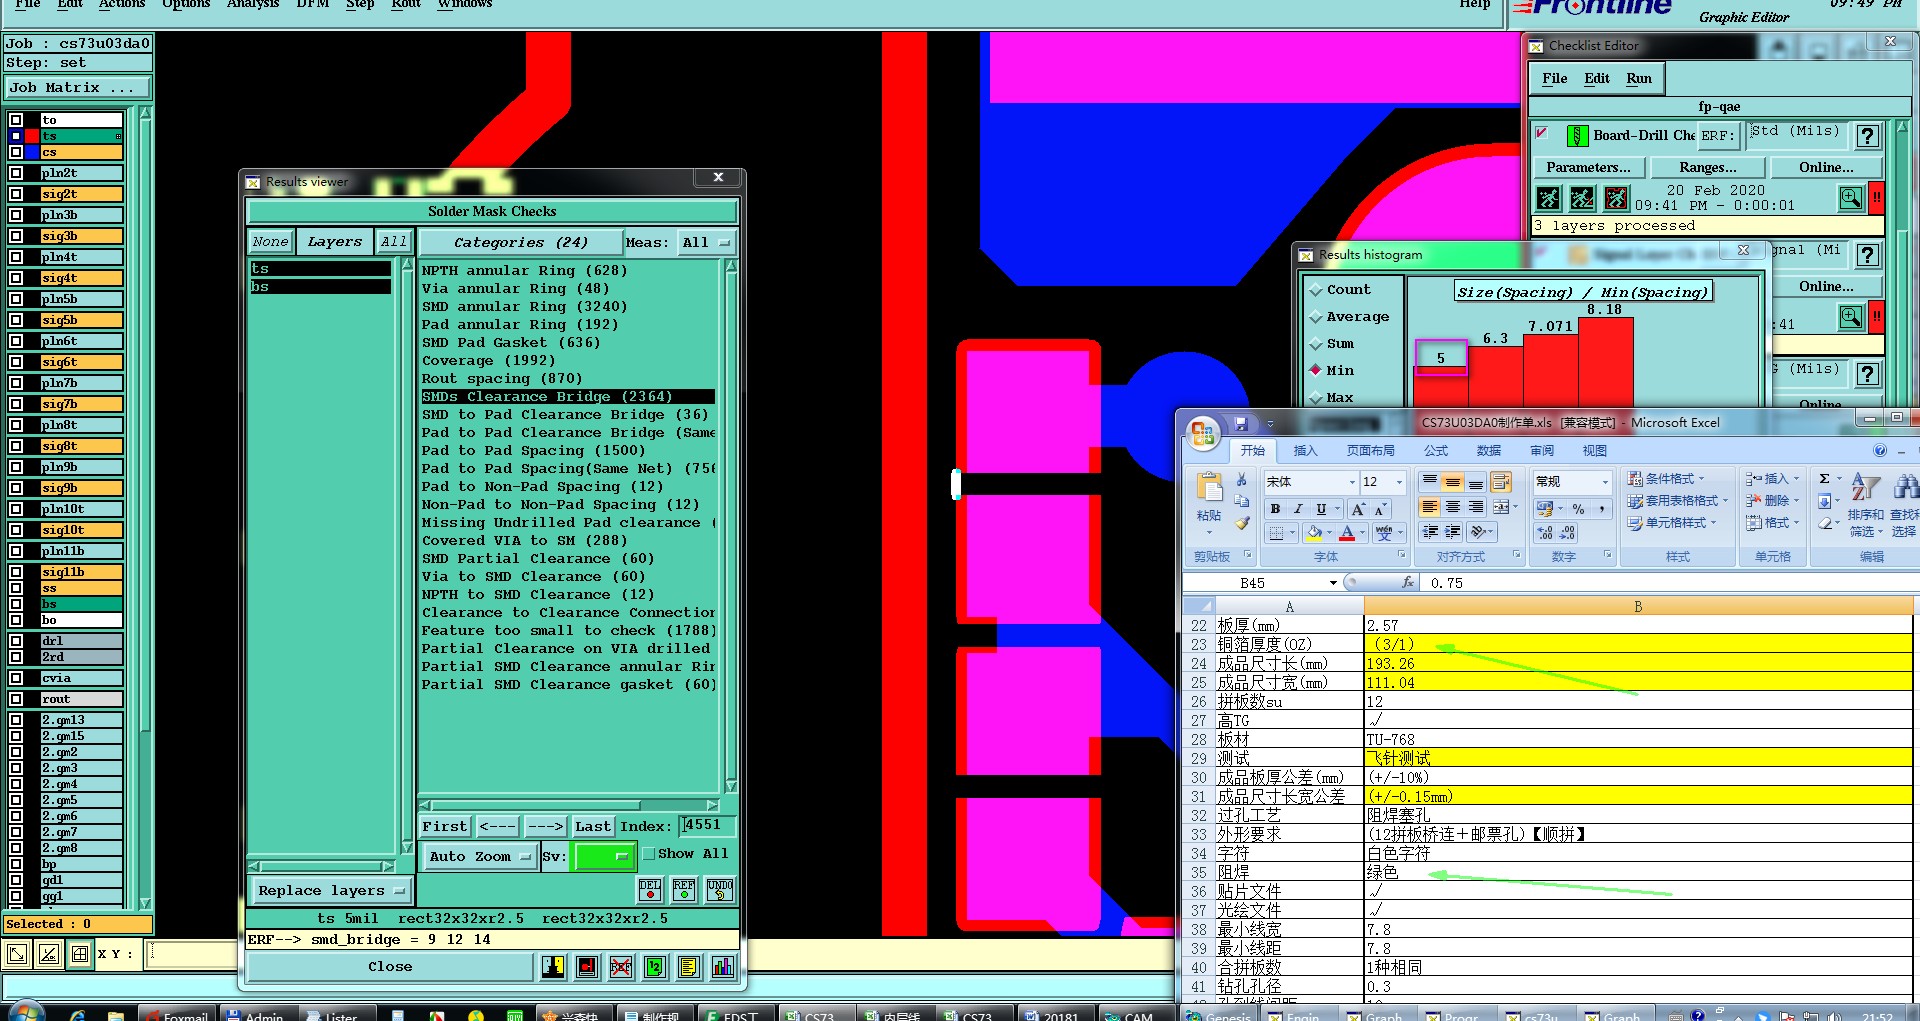The height and width of the screenshot is (1021, 1920).
Task: Open the Analysis menu in main menu bar
Action: (x=252, y=4)
